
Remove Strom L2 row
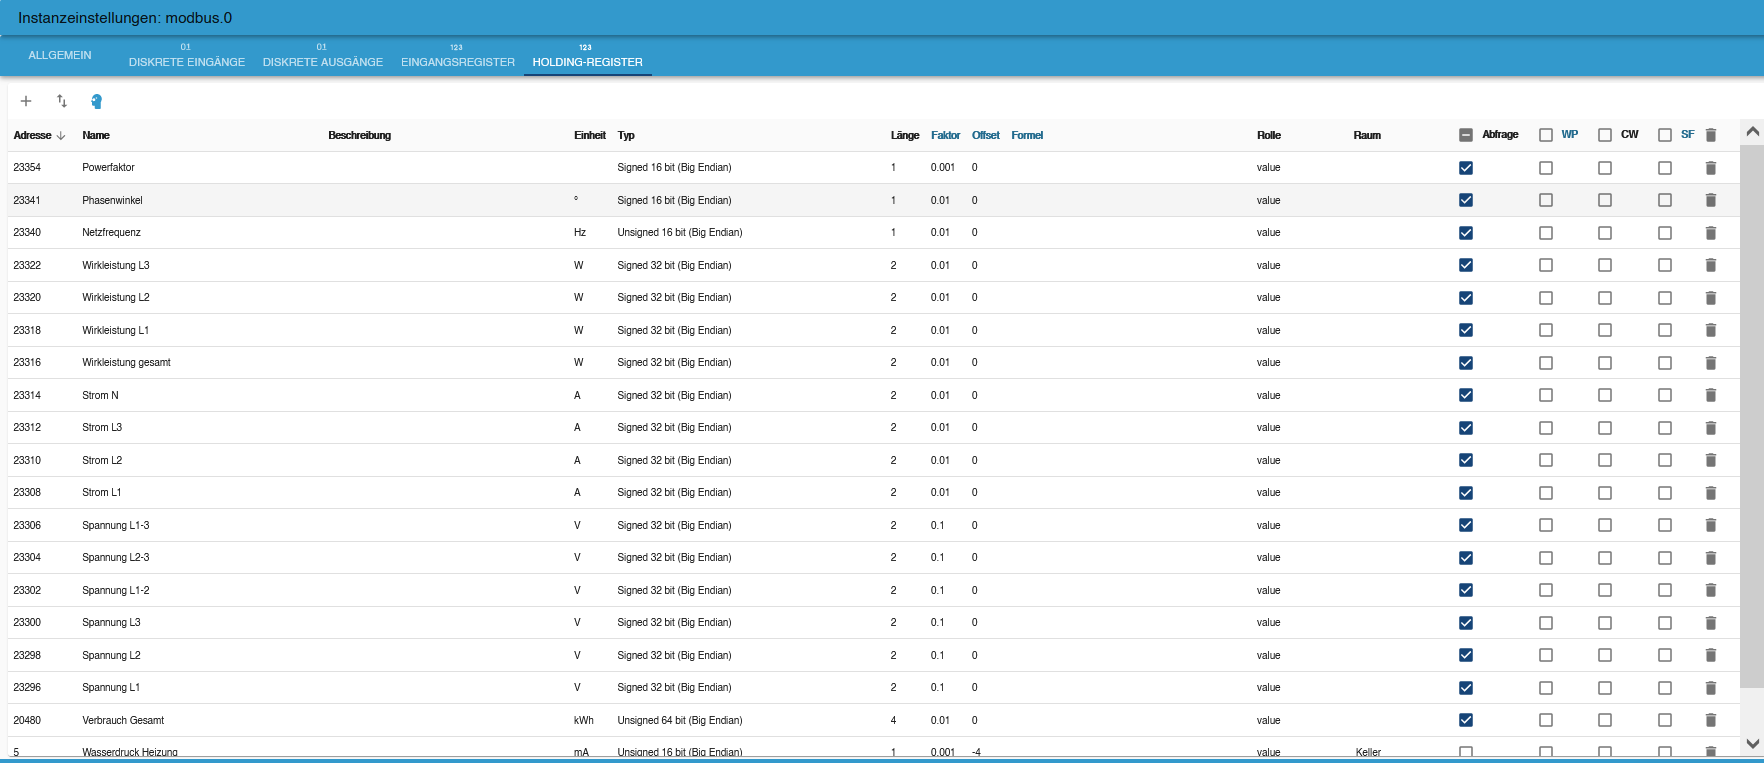1710,460
